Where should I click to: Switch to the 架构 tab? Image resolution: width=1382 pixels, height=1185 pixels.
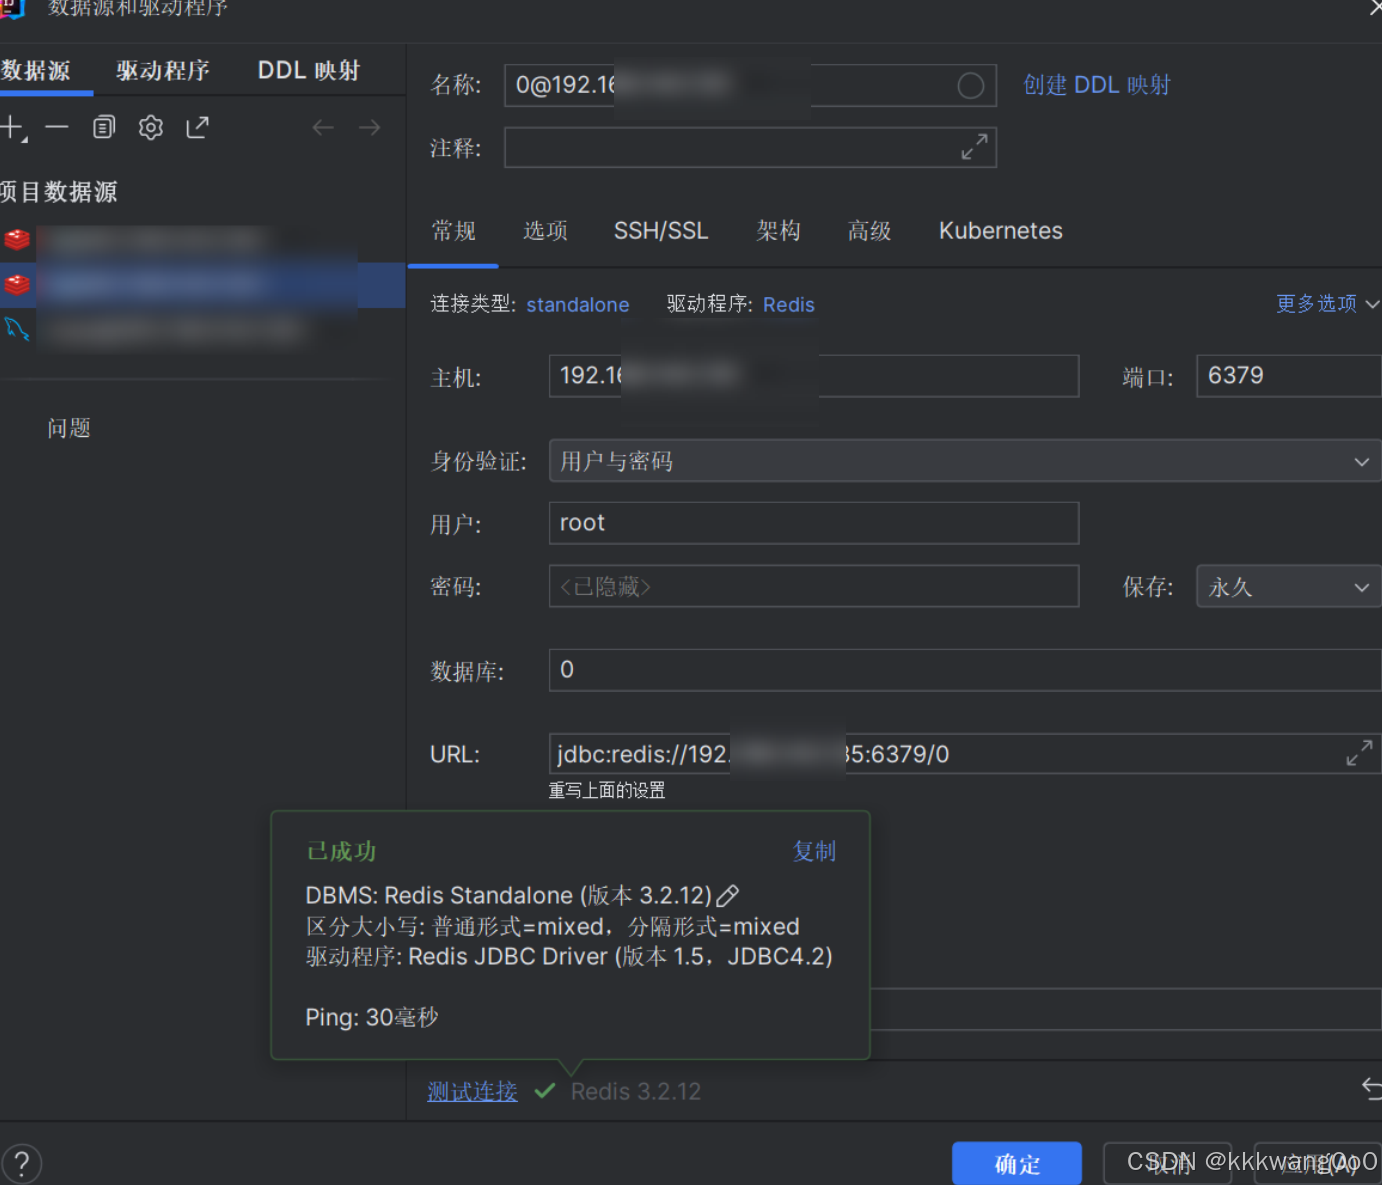point(778,231)
